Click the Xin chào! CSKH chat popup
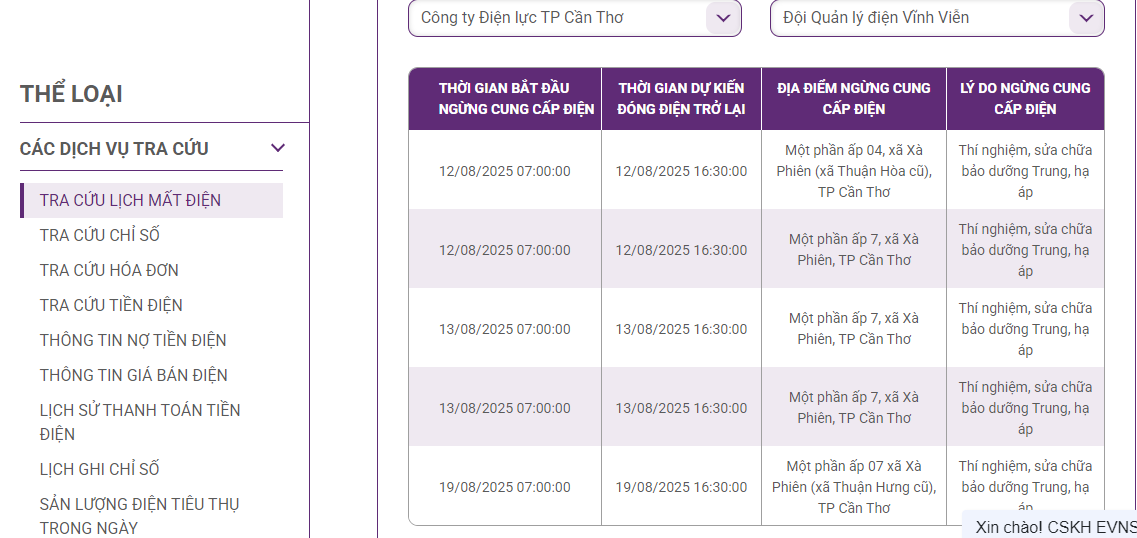The image size is (1137, 538). [1049, 526]
